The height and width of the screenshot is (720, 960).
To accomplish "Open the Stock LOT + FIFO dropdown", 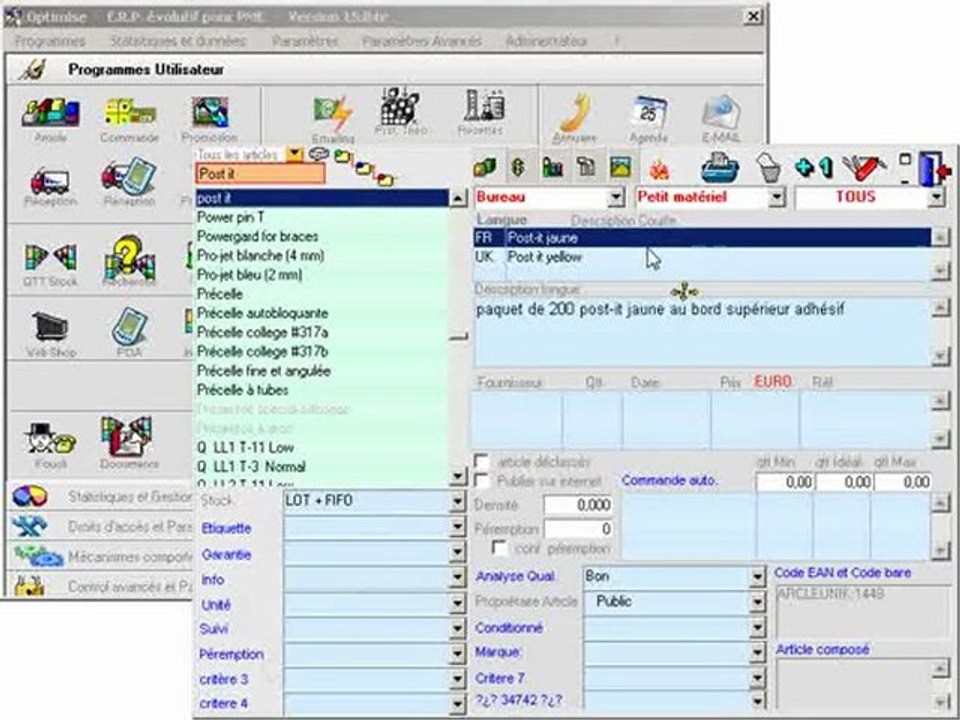I will (x=457, y=501).
